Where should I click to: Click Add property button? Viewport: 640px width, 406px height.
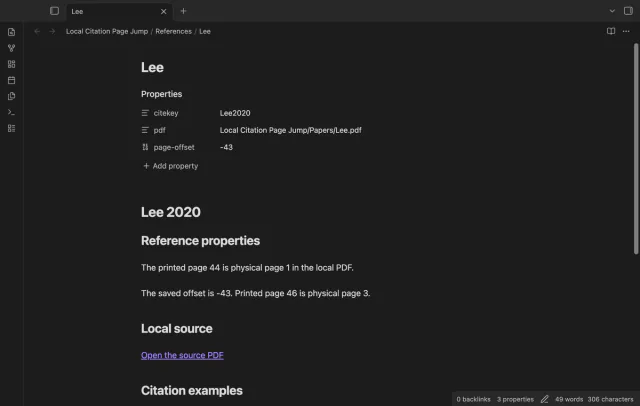171,166
